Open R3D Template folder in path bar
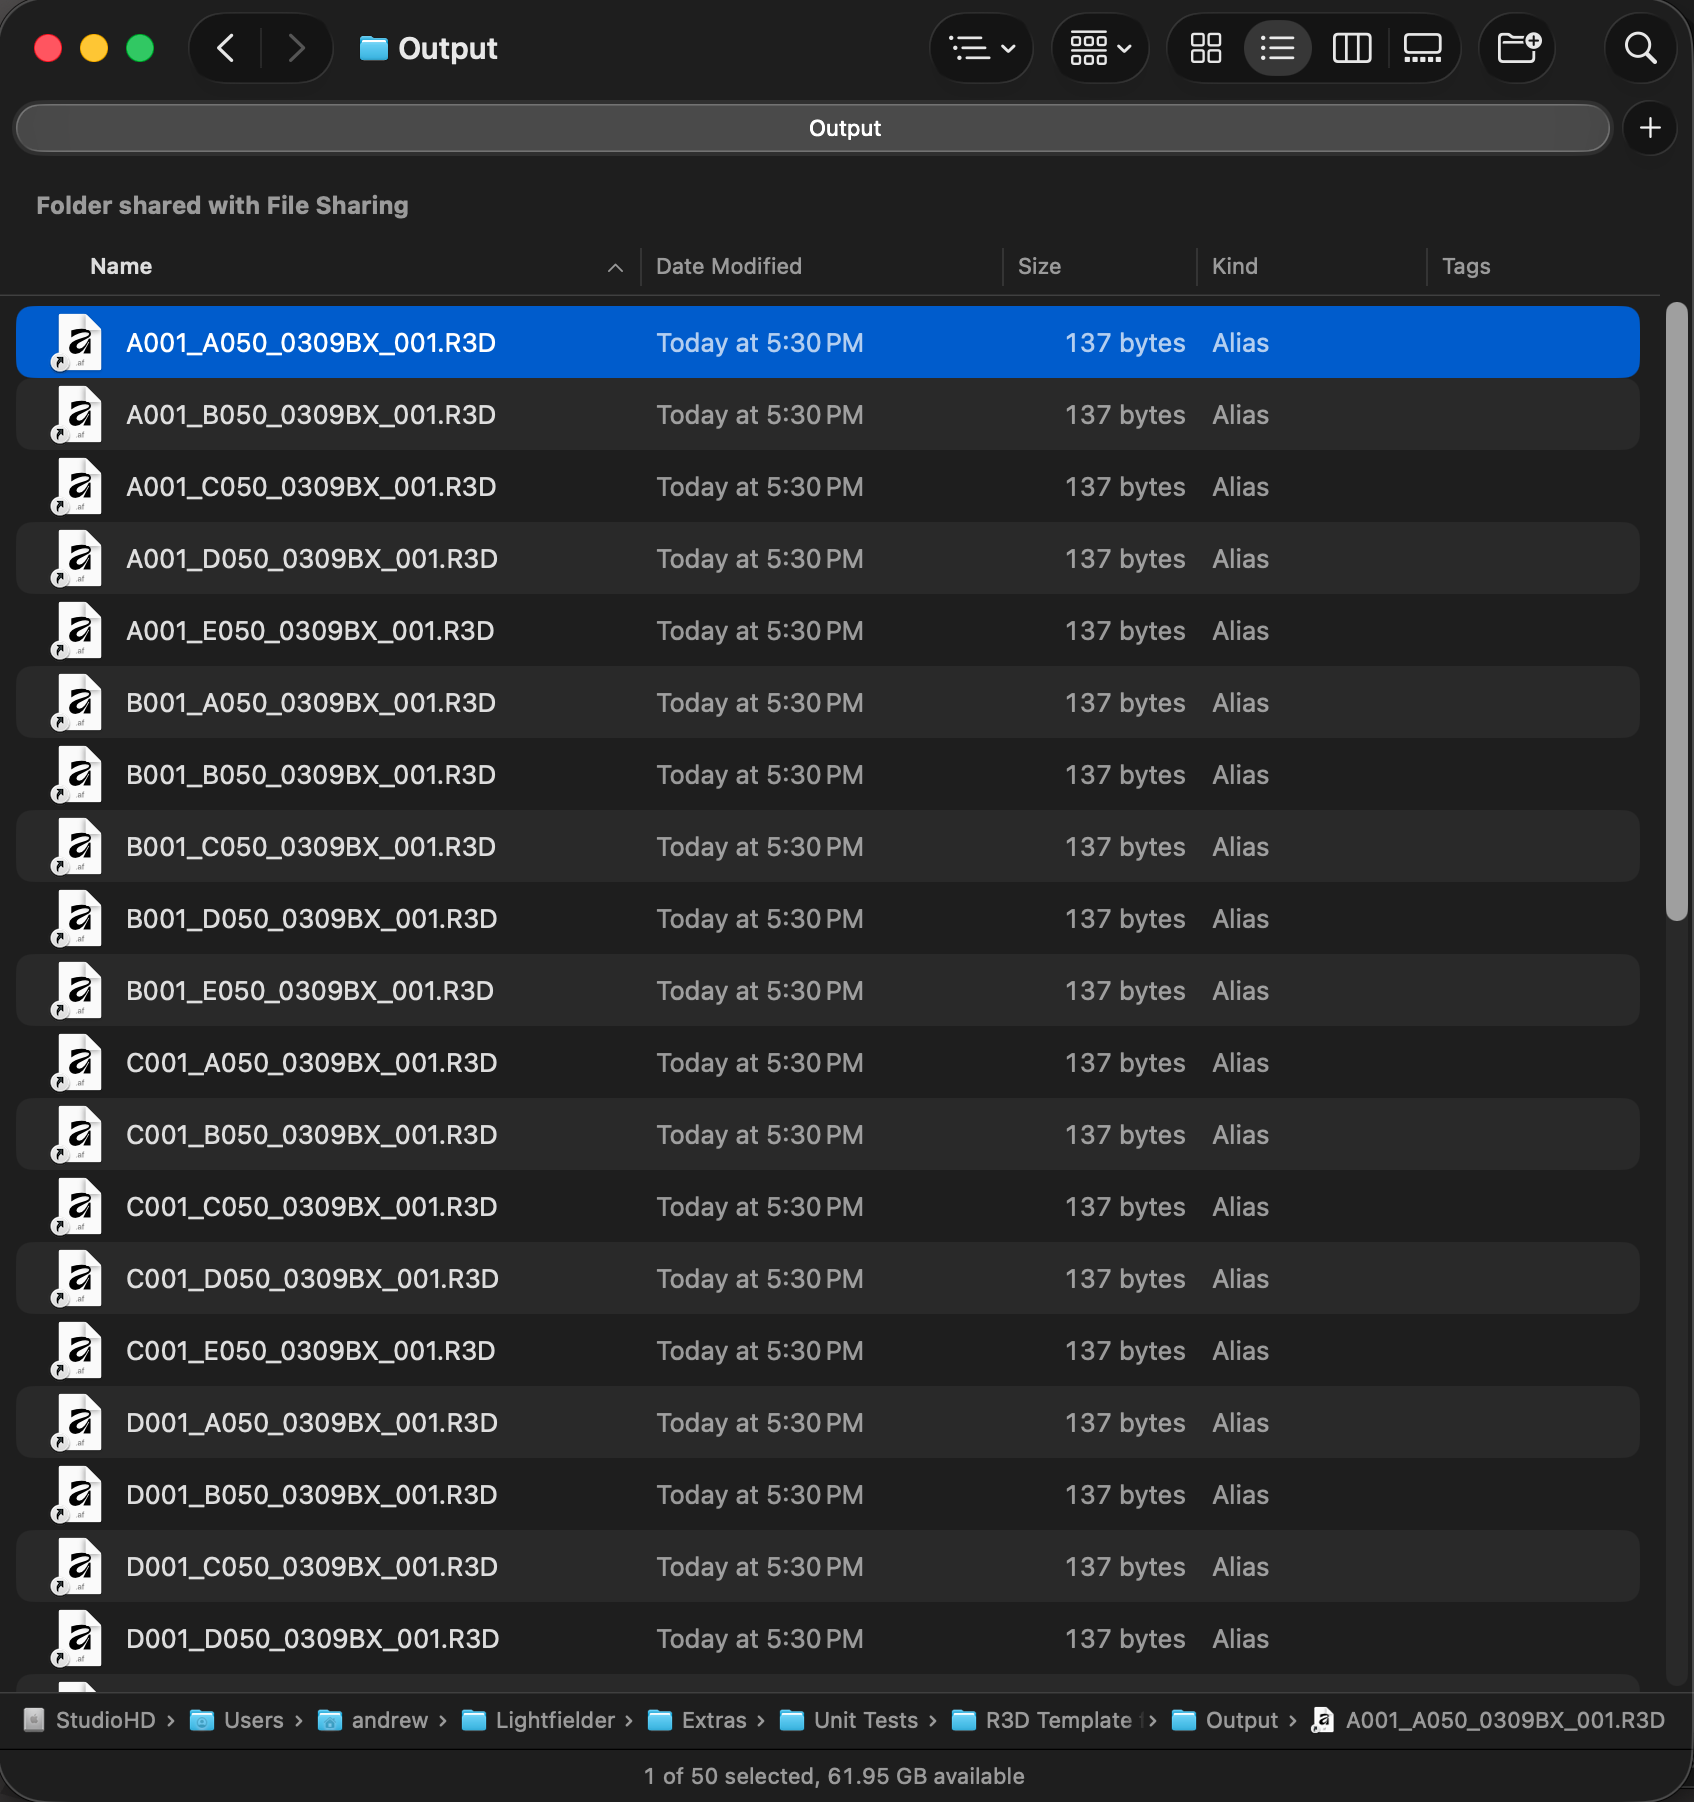This screenshot has width=1694, height=1802. (x=1047, y=1720)
